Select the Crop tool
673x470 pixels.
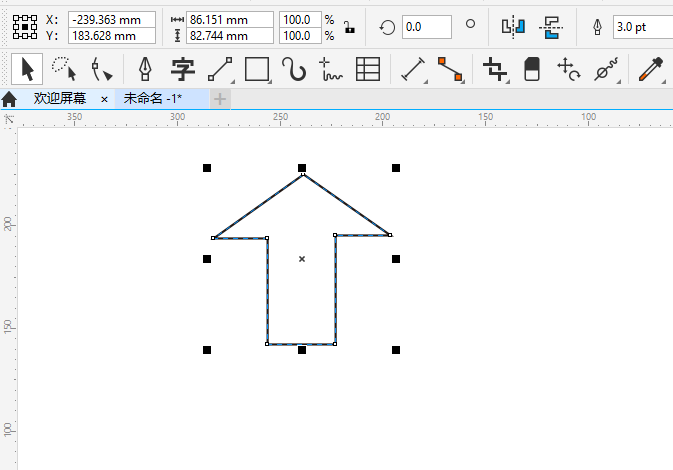coord(494,69)
